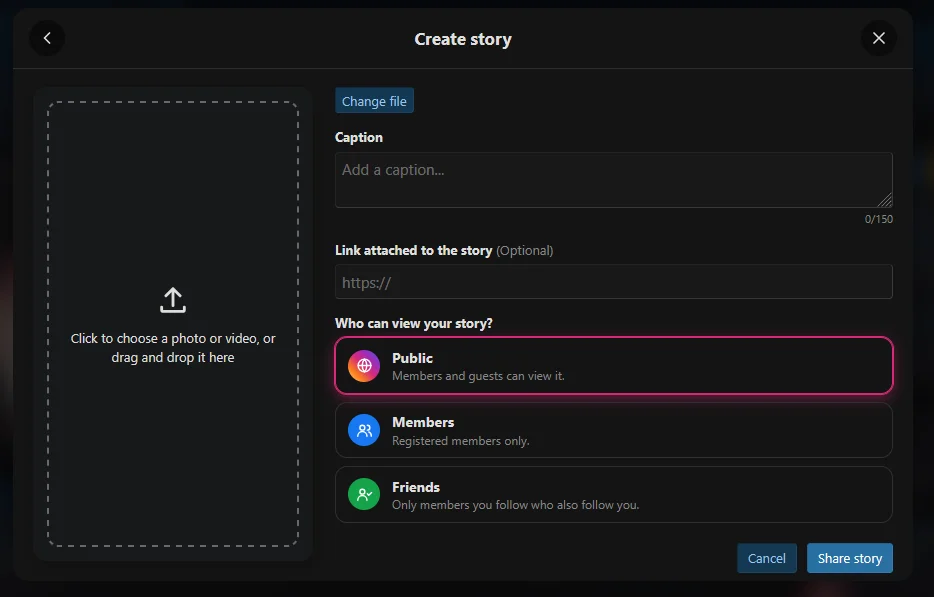Click the Friends person-check icon

coord(364,495)
